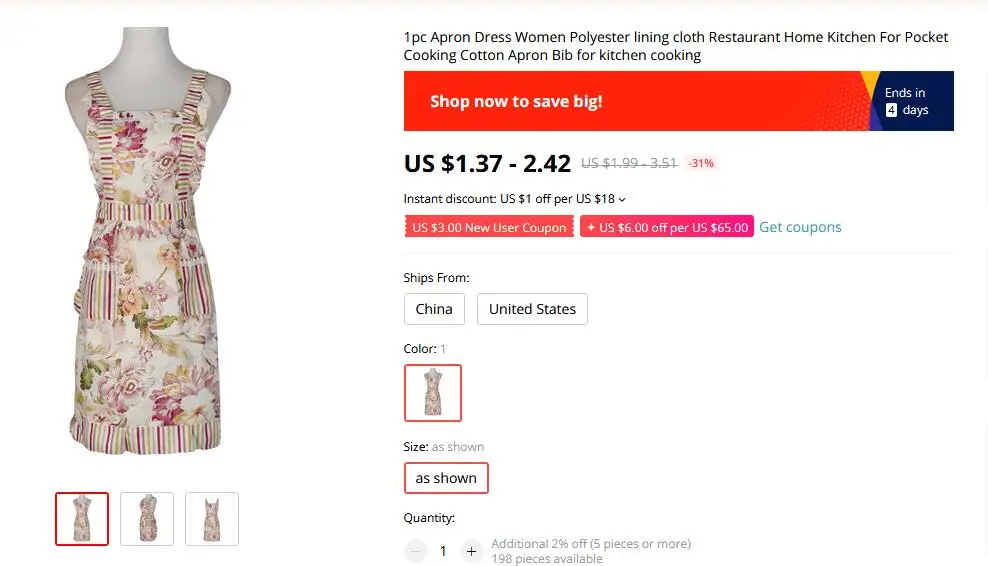Choose the 'as shown' size option
988x566 pixels.
446,478
